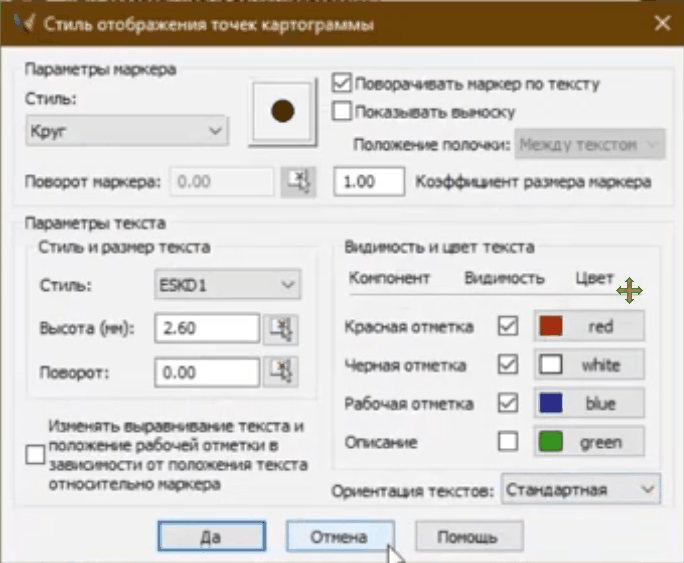
Task: Pick the red color for Красная отметка
Action: click(589, 327)
